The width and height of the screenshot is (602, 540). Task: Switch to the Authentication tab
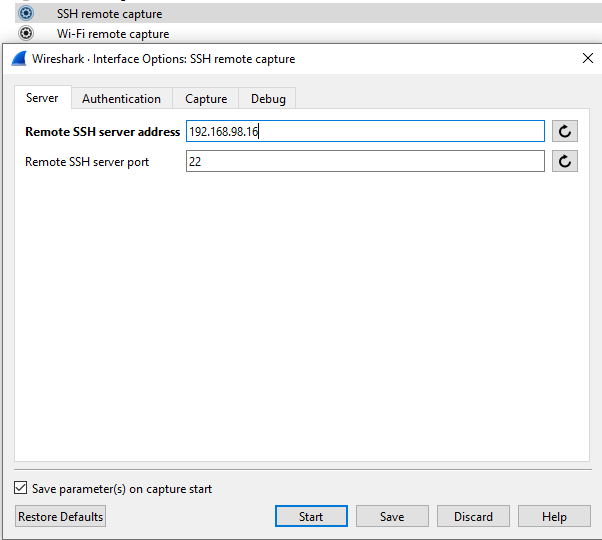[121, 99]
